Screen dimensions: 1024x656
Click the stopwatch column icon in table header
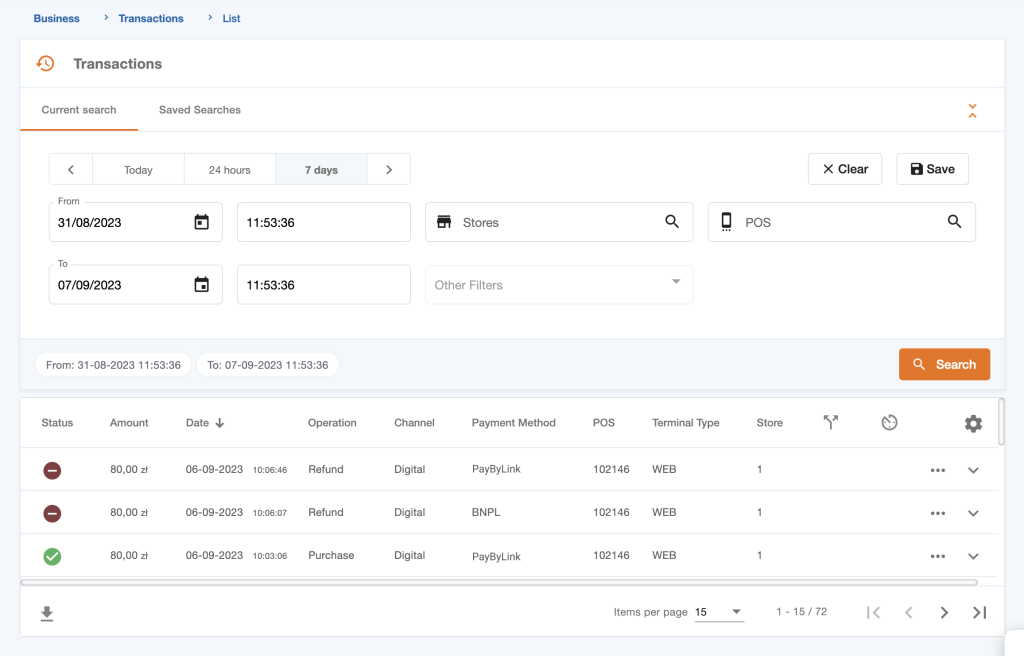pos(889,423)
